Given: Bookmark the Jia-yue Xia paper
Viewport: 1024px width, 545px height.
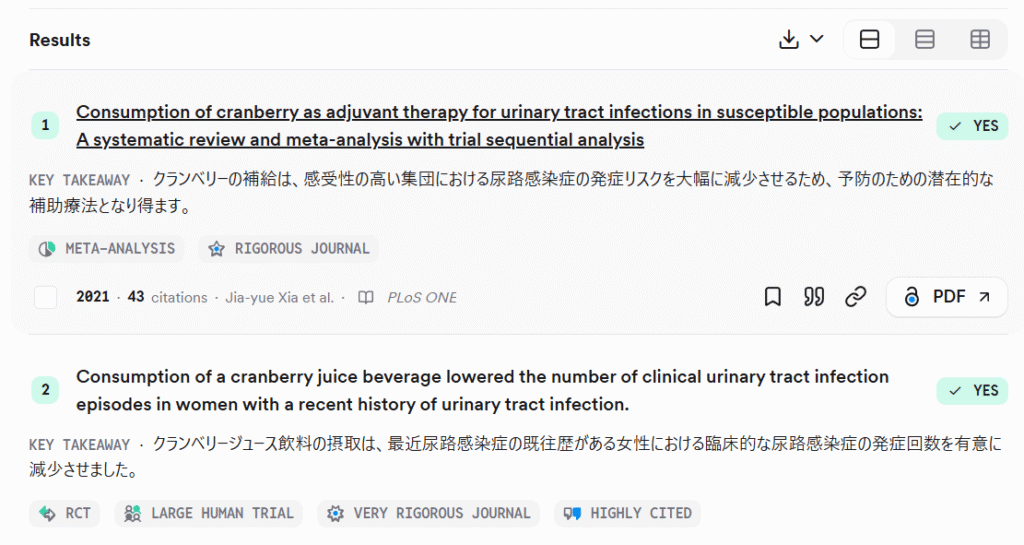Looking at the screenshot, I should (x=772, y=297).
